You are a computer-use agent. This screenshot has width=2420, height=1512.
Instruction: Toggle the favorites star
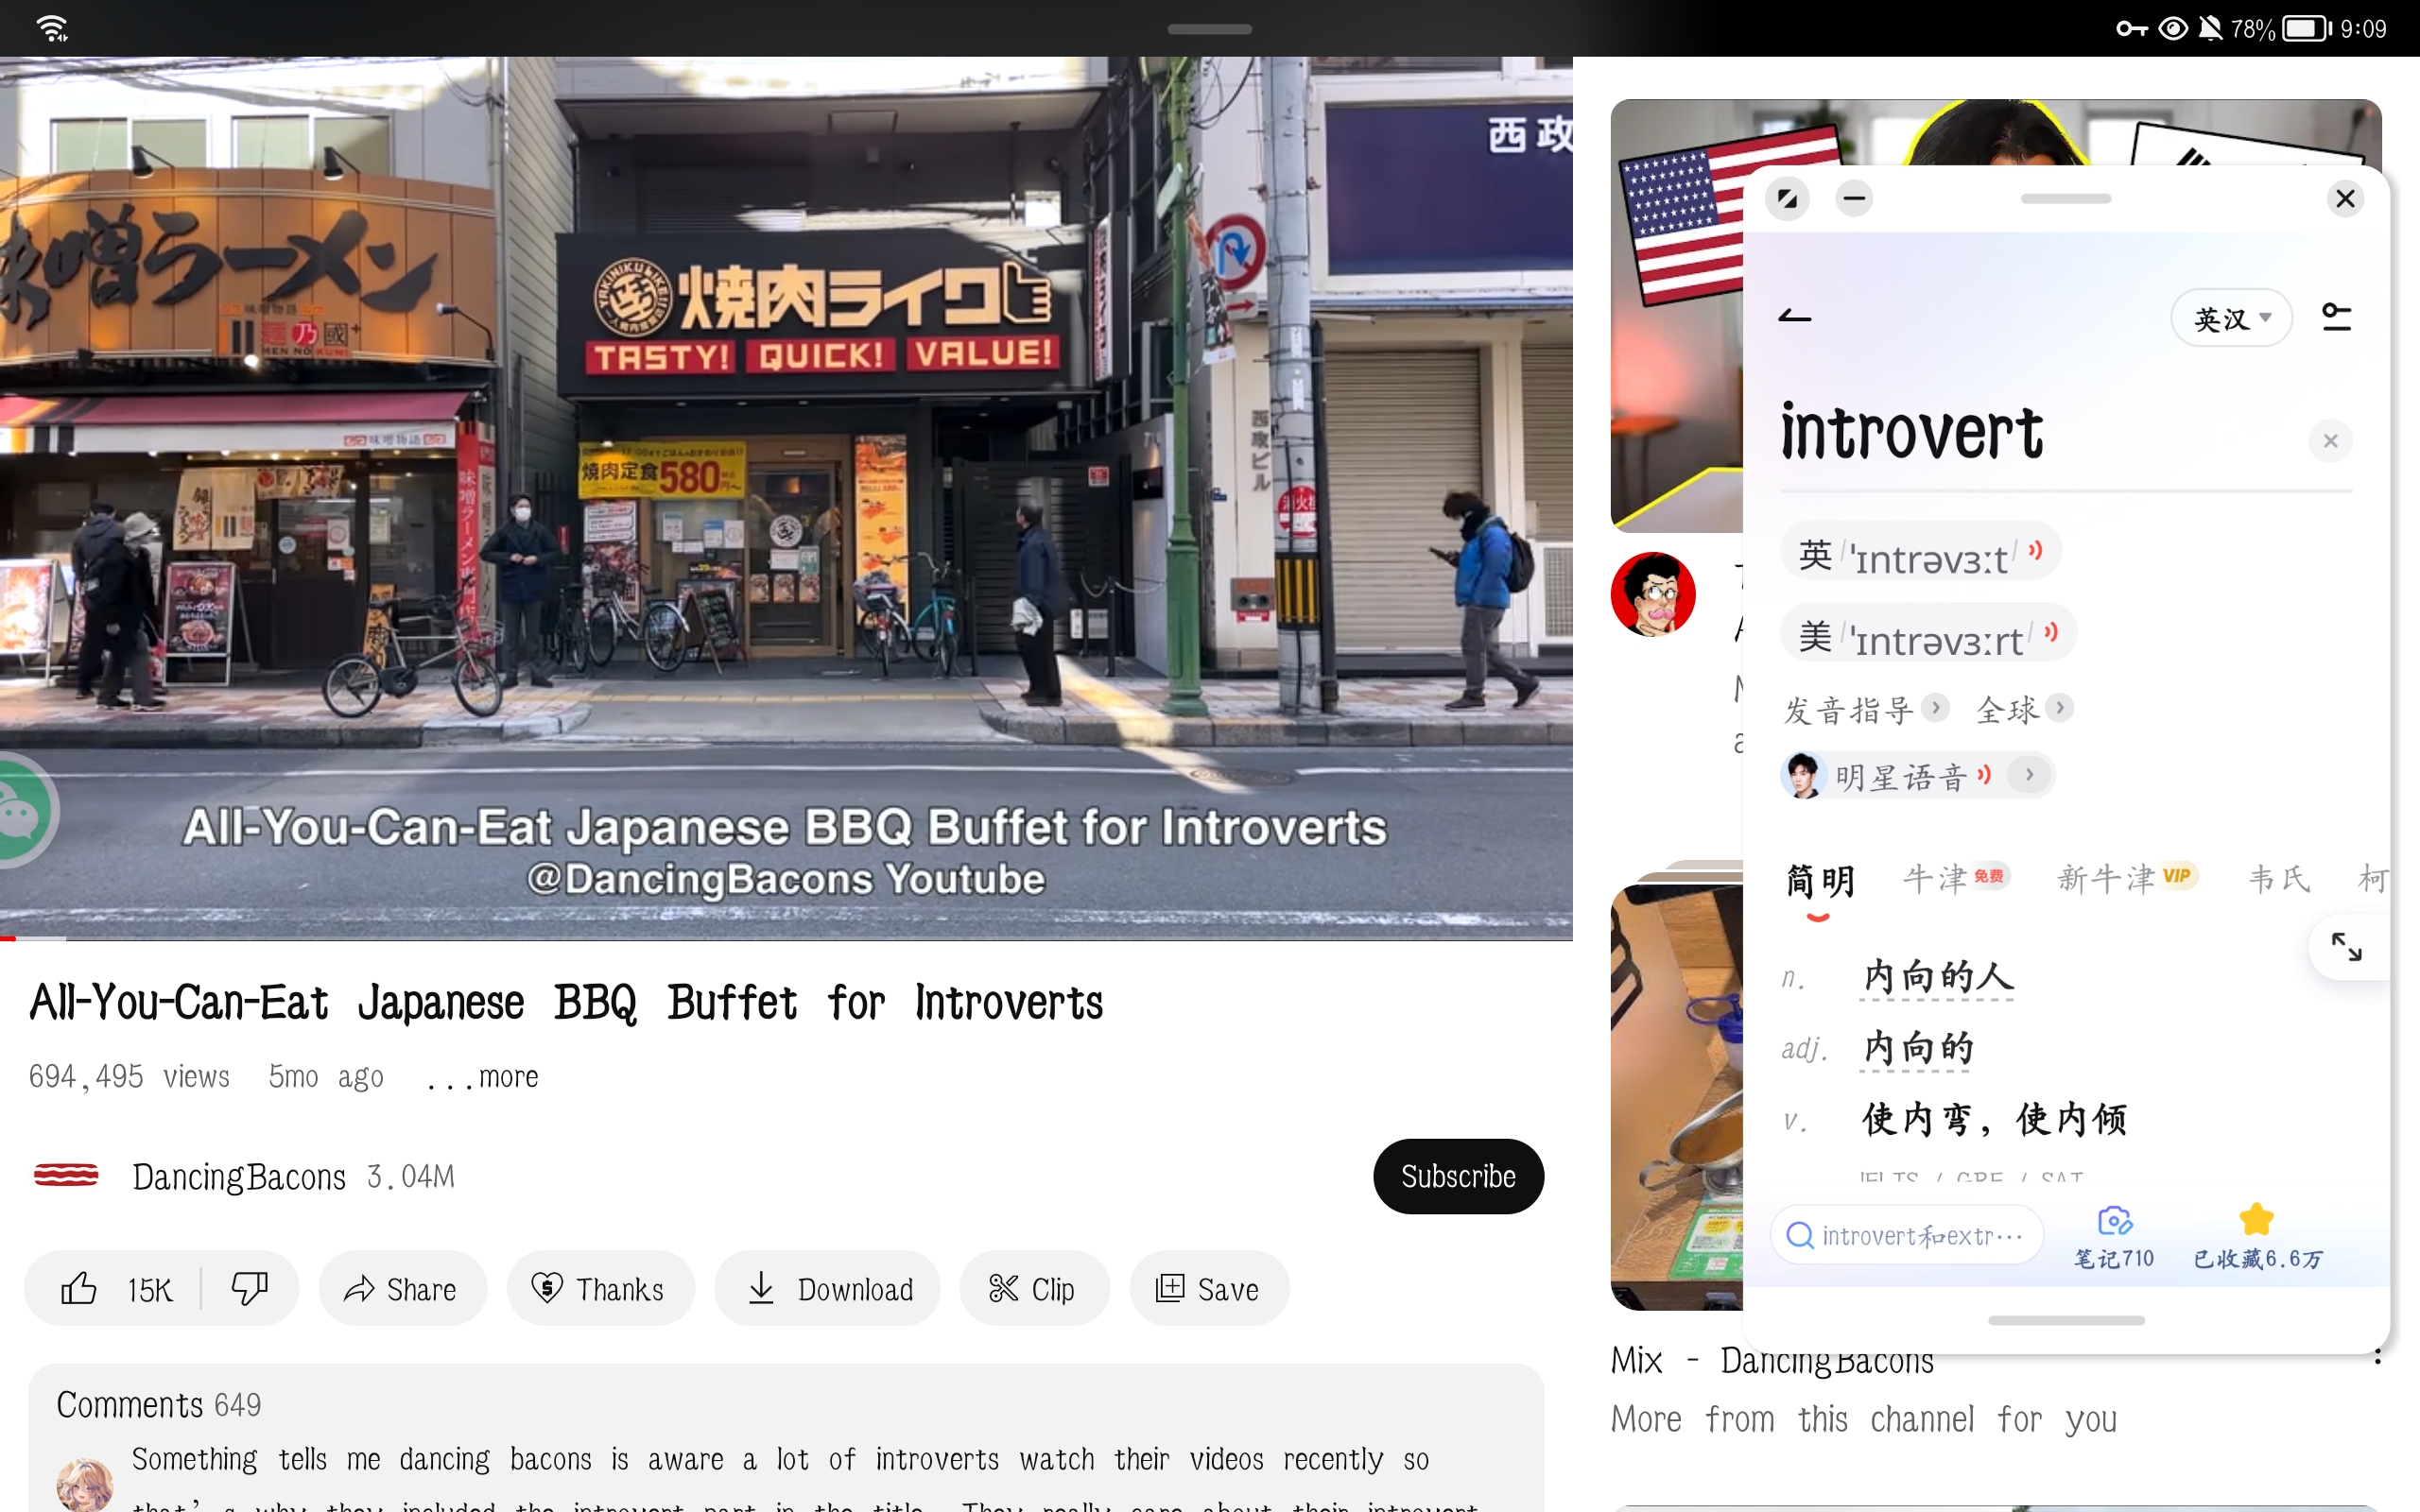[2256, 1220]
